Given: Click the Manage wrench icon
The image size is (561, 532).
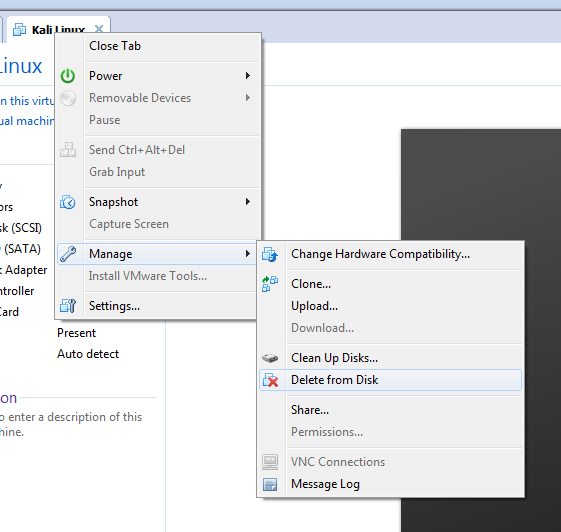Looking at the screenshot, I should click(68, 254).
